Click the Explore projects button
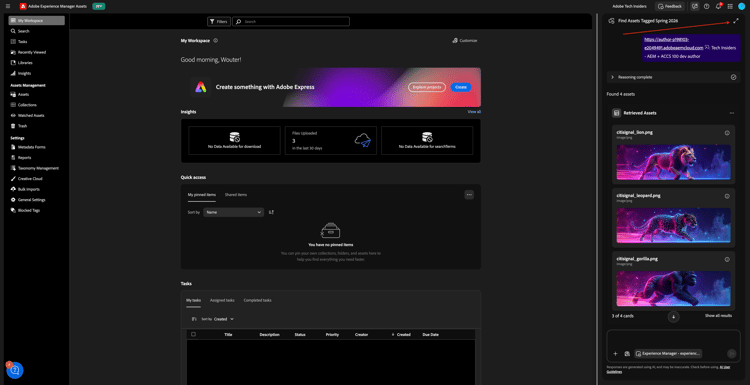This screenshot has width=750, height=385. point(427,87)
